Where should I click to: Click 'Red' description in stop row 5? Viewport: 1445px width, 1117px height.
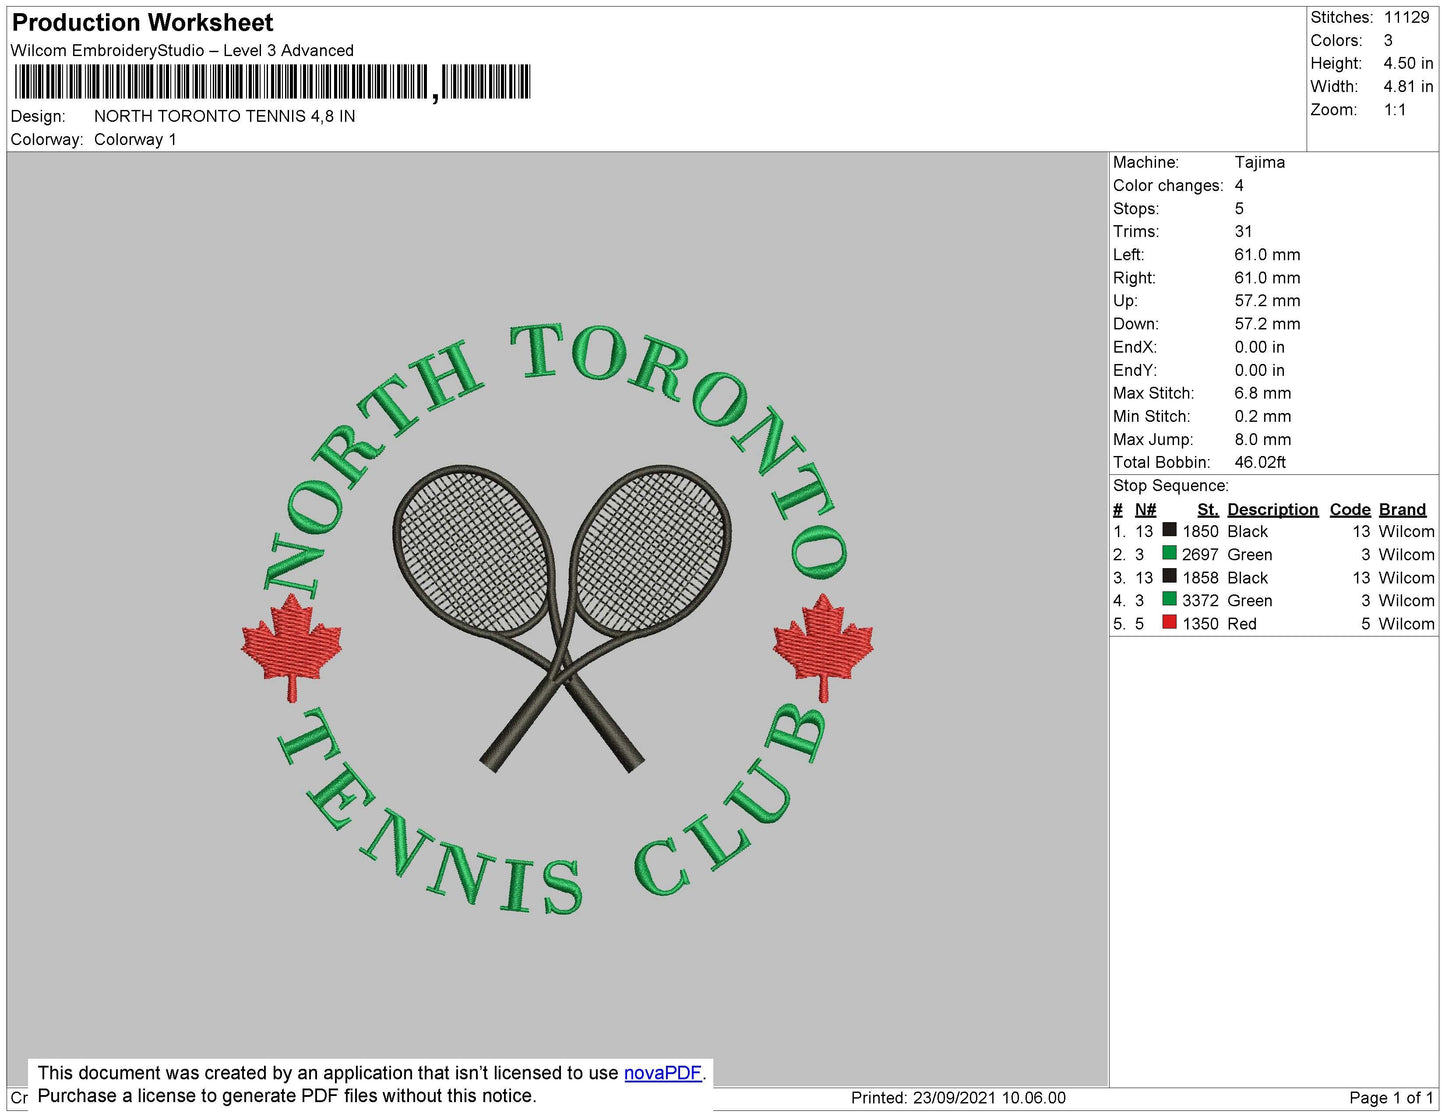coord(1242,623)
